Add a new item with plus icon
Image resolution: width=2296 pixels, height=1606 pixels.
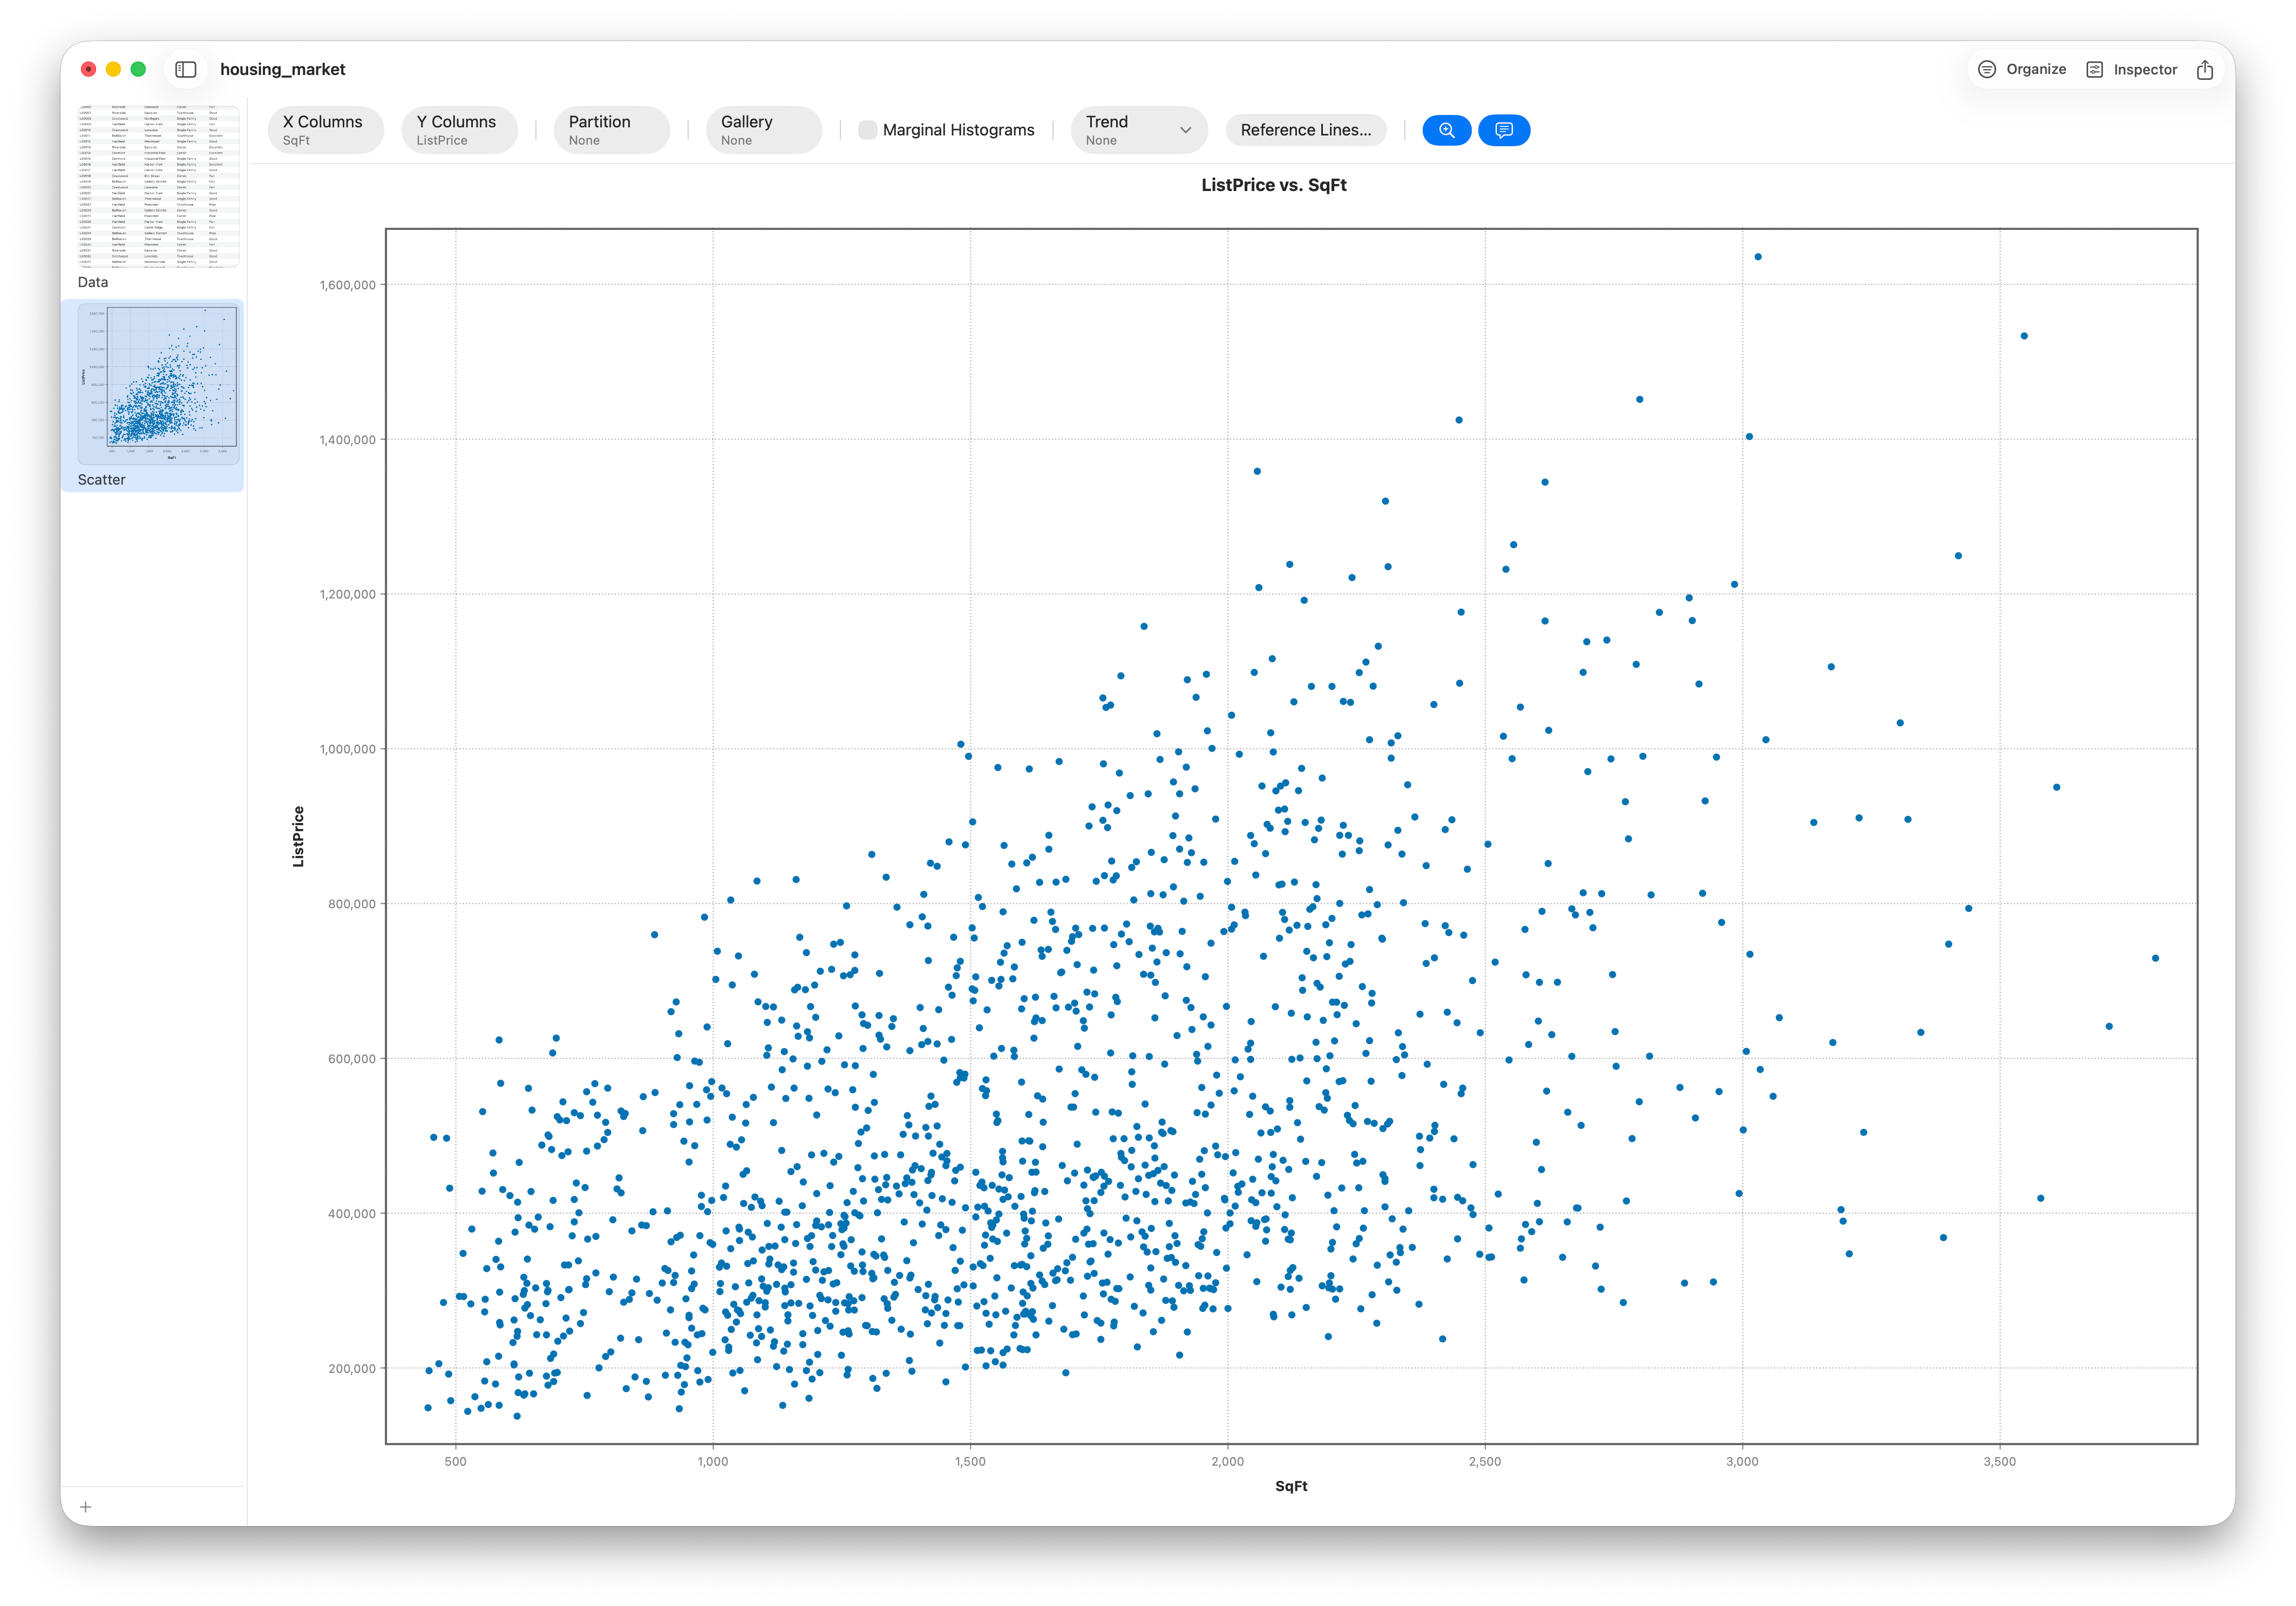click(x=86, y=1507)
